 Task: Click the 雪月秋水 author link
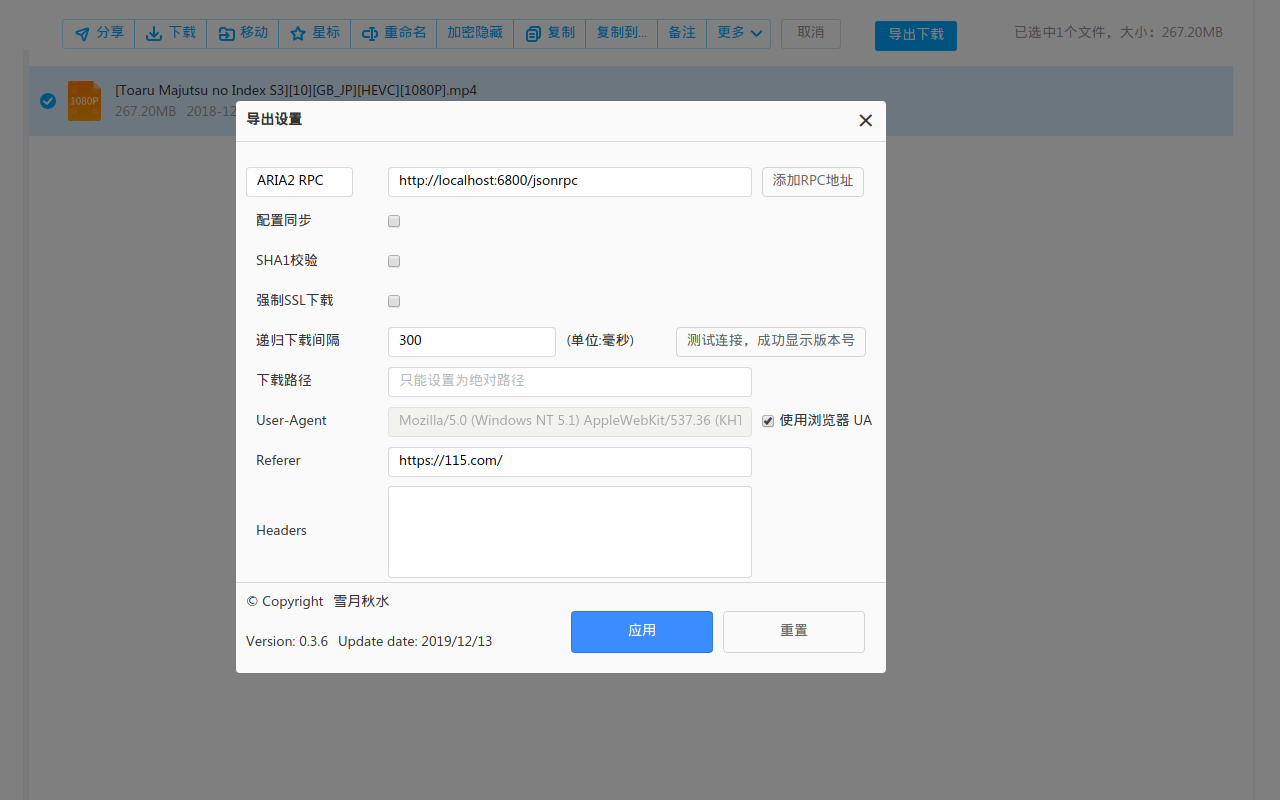361,601
